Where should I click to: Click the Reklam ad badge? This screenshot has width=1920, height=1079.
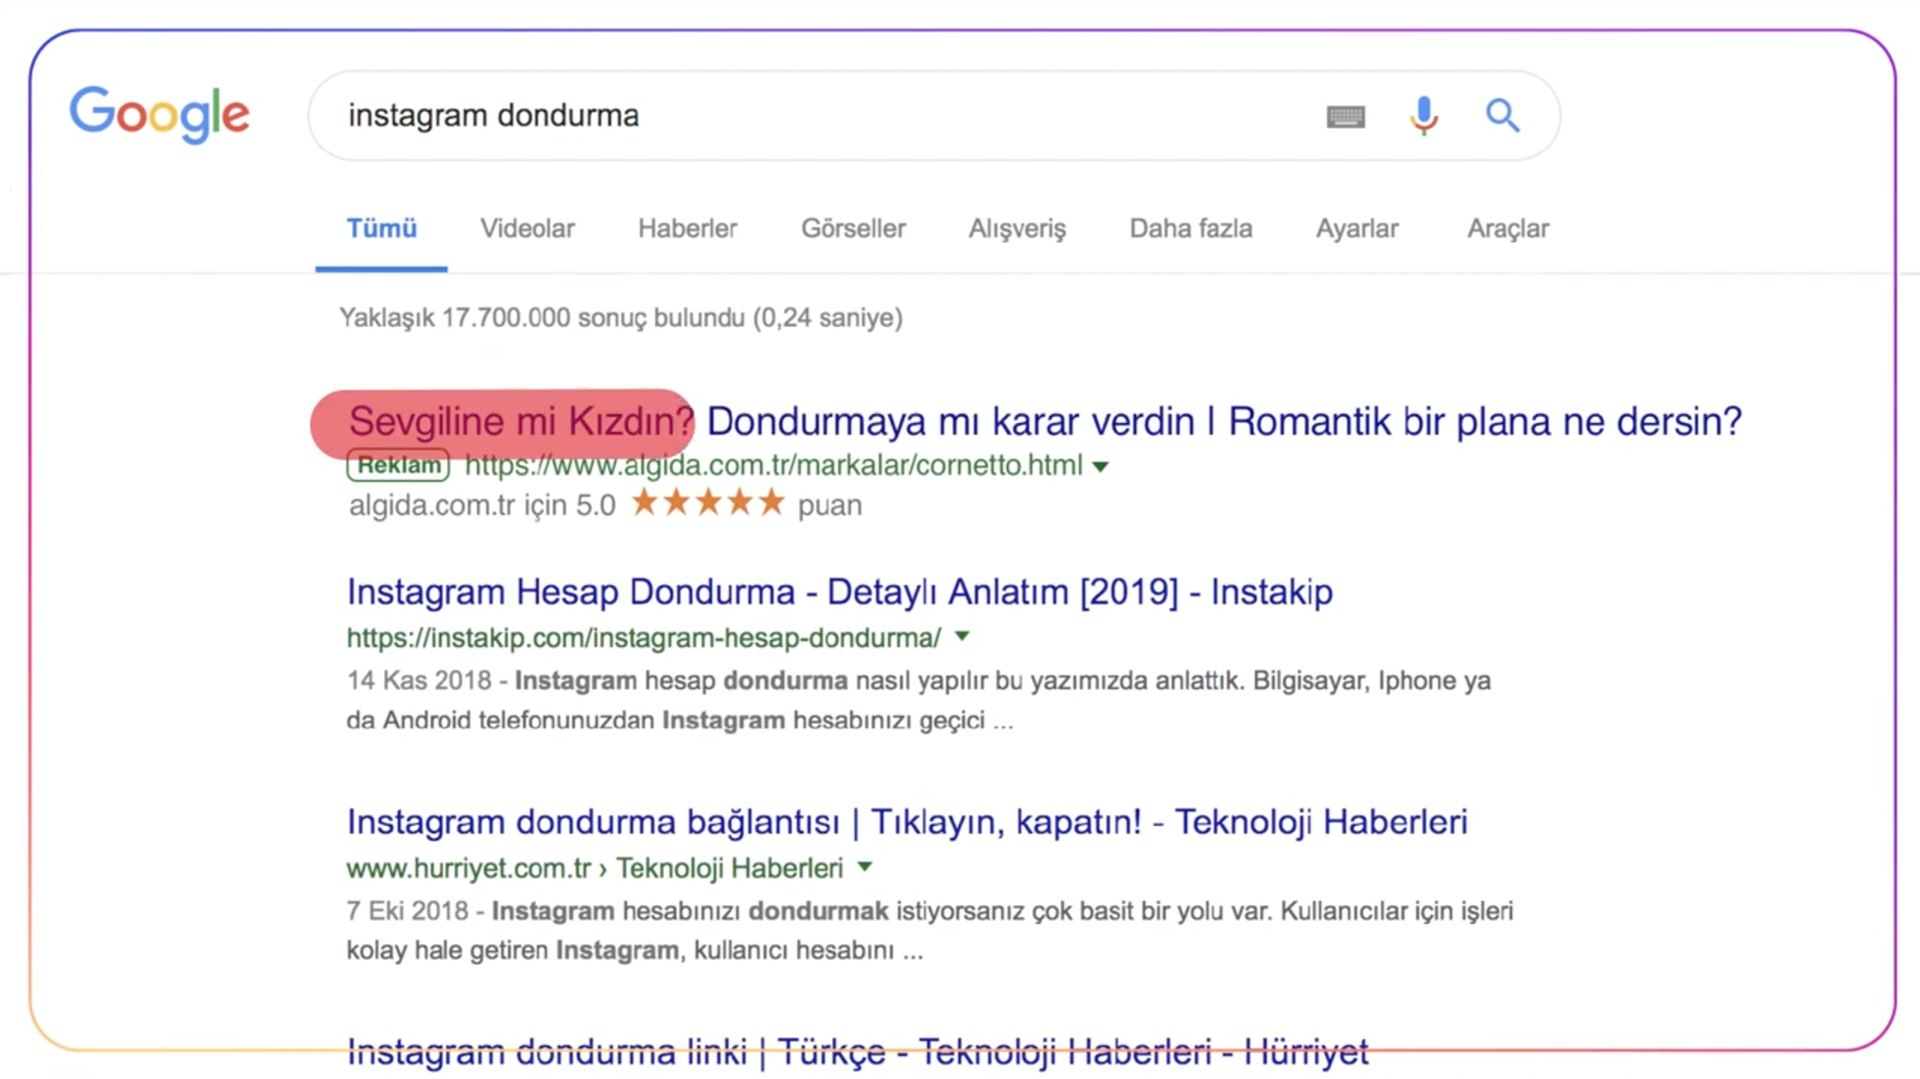coord(398,465)
